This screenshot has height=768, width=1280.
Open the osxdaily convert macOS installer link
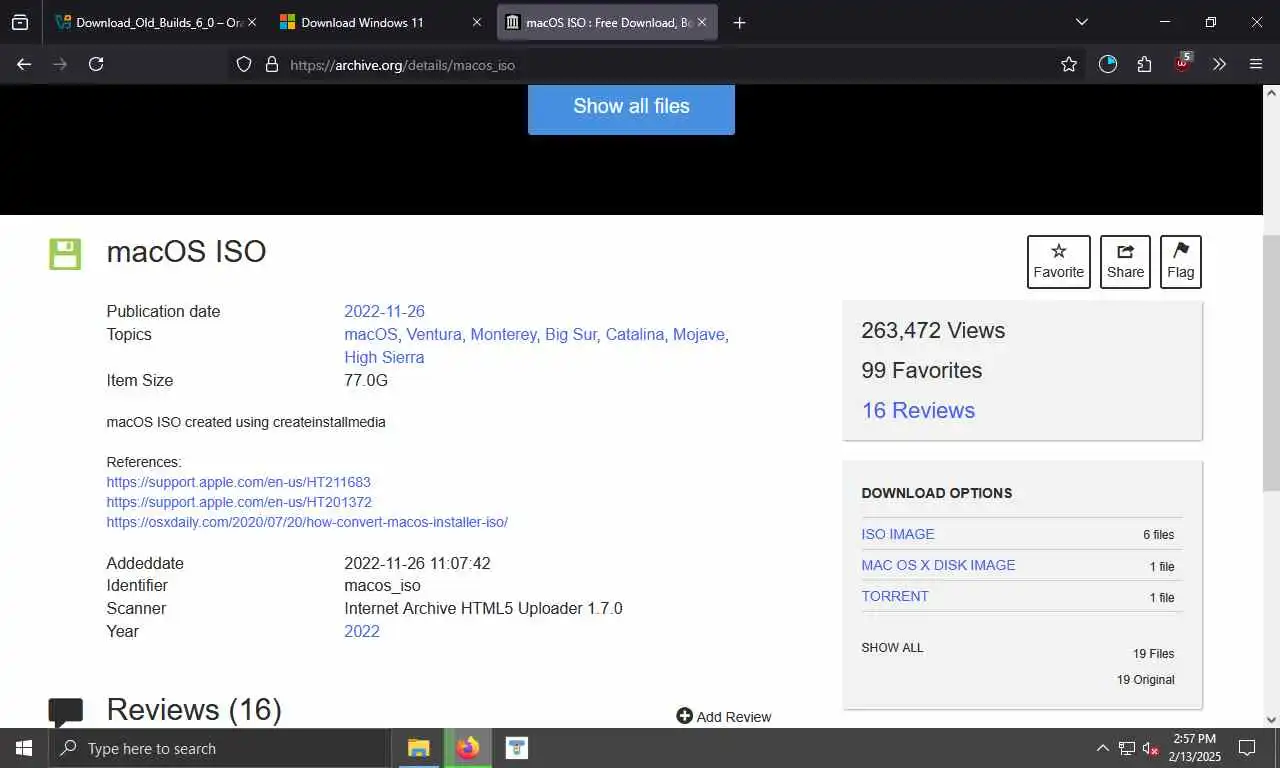(307, 522)
